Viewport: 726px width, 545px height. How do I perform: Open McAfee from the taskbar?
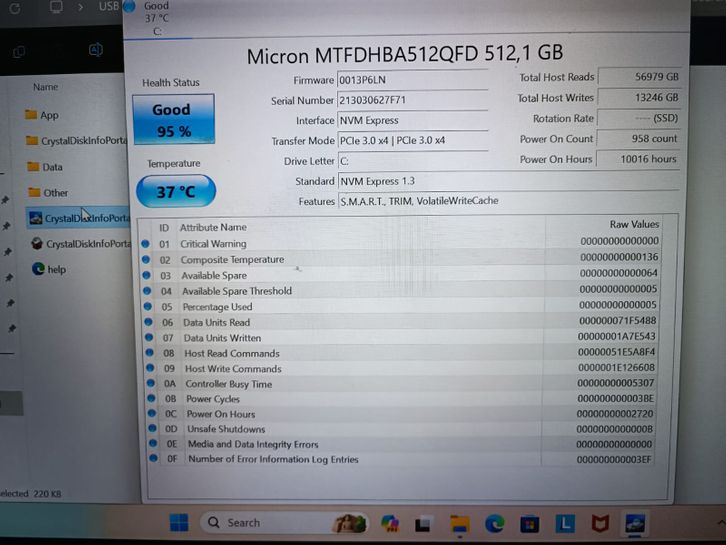(600, 524)
